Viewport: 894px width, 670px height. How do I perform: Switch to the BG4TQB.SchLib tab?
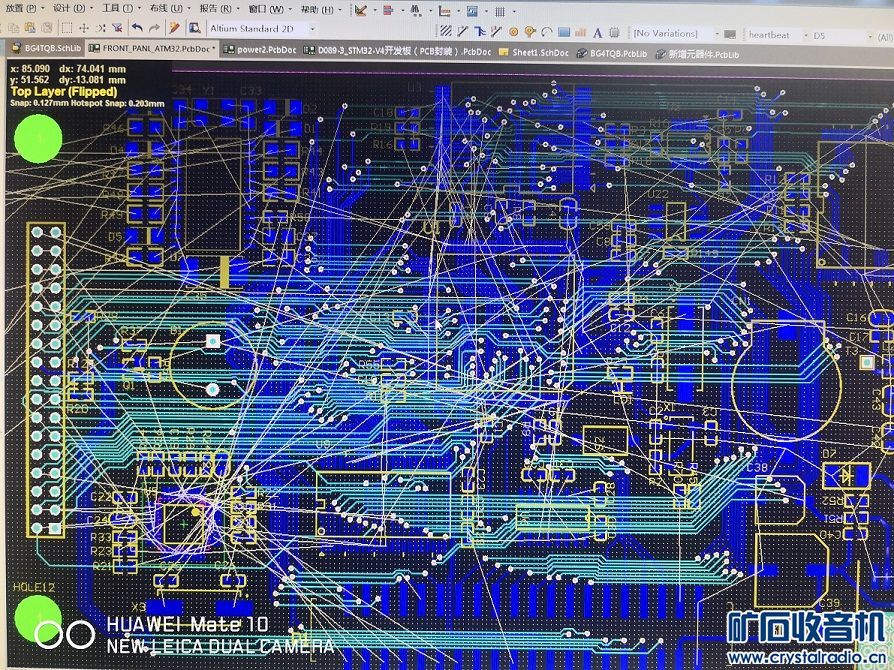tap(46, 48)
